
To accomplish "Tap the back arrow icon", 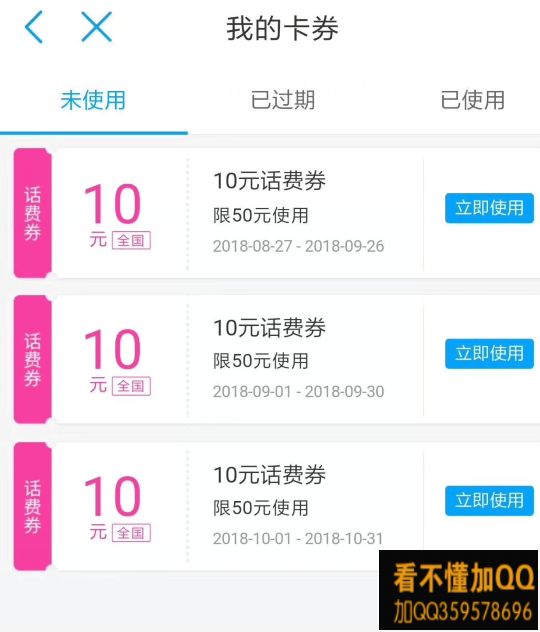I will coord(34,27).
